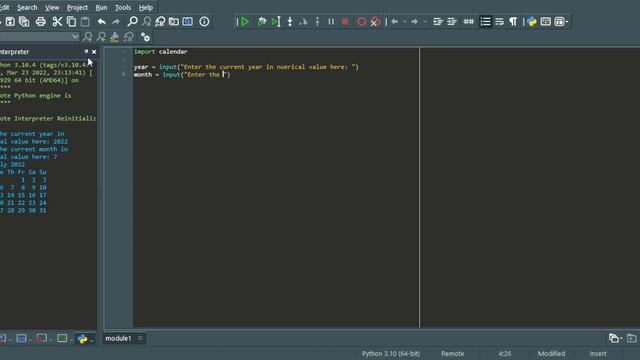640x360 pixels.
Task: Open the Search menu
Action: (27, 7)
